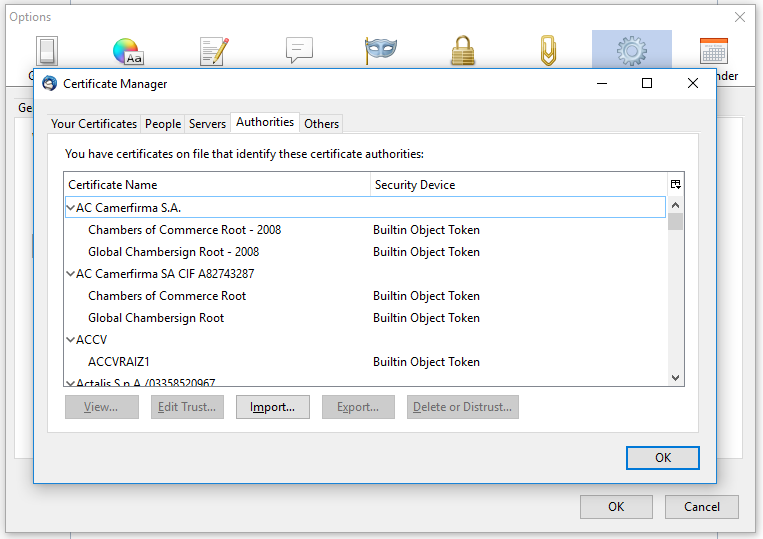Viewport: 763px width, 539px height.
Task: Select the ACCVRAIZ1 certificate row
Action: (365, 362)
